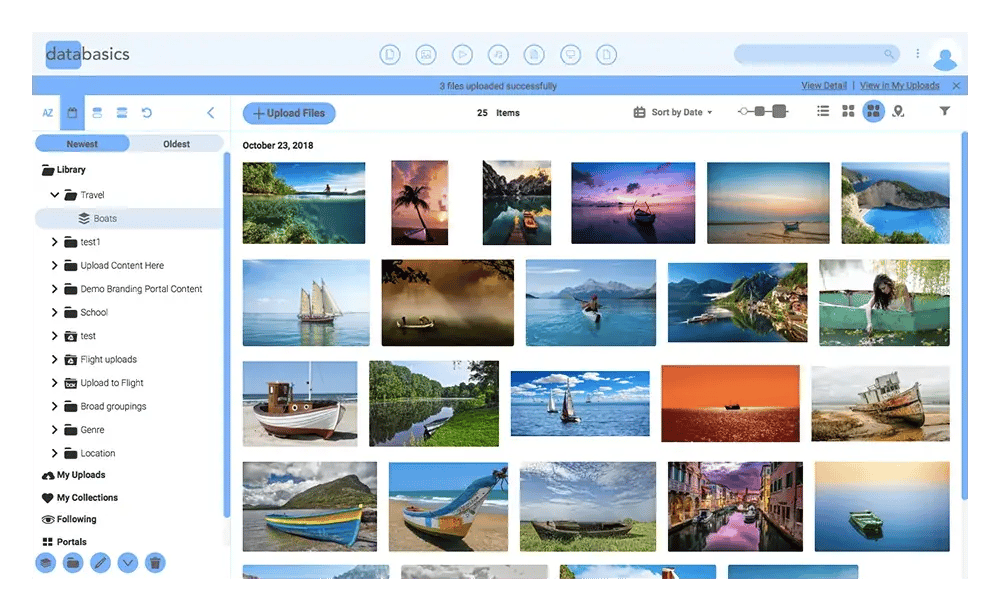Click the trash delete icon in sidebar
This screenshot has height=611, width=1000.
coord(155,563)
